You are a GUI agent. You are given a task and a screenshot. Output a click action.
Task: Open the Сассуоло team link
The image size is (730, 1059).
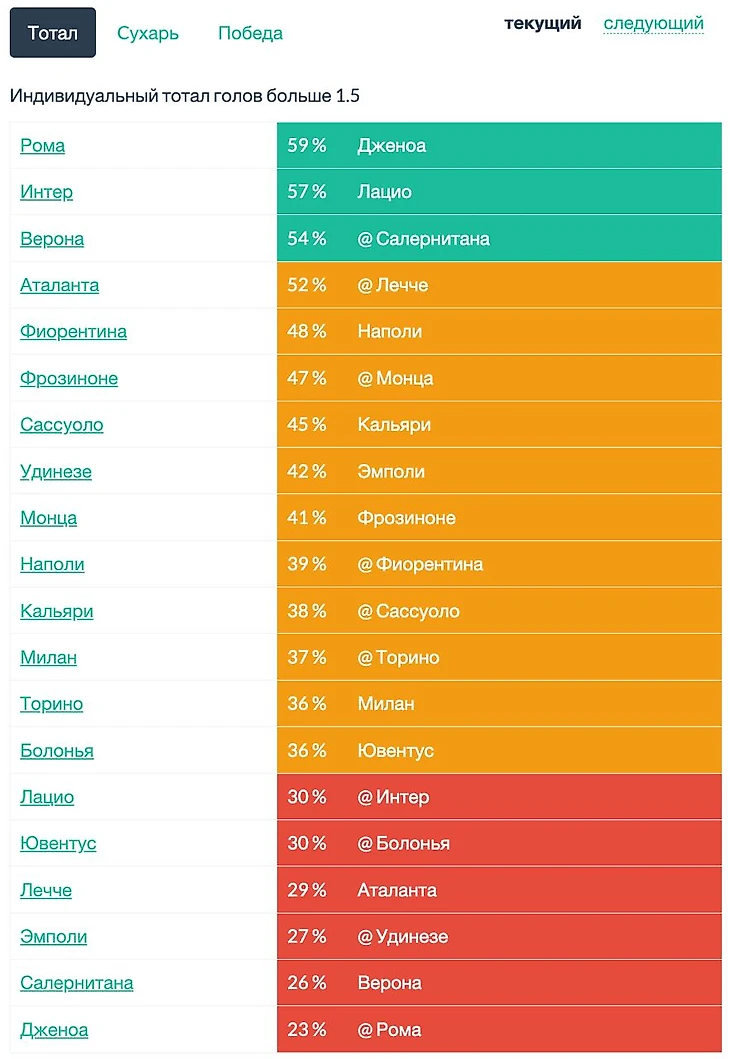[62, 425]
